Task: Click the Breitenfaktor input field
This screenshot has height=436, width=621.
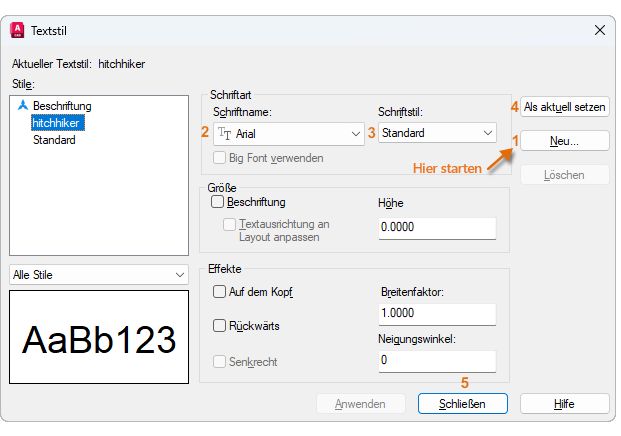Action: tap(437, 314)
